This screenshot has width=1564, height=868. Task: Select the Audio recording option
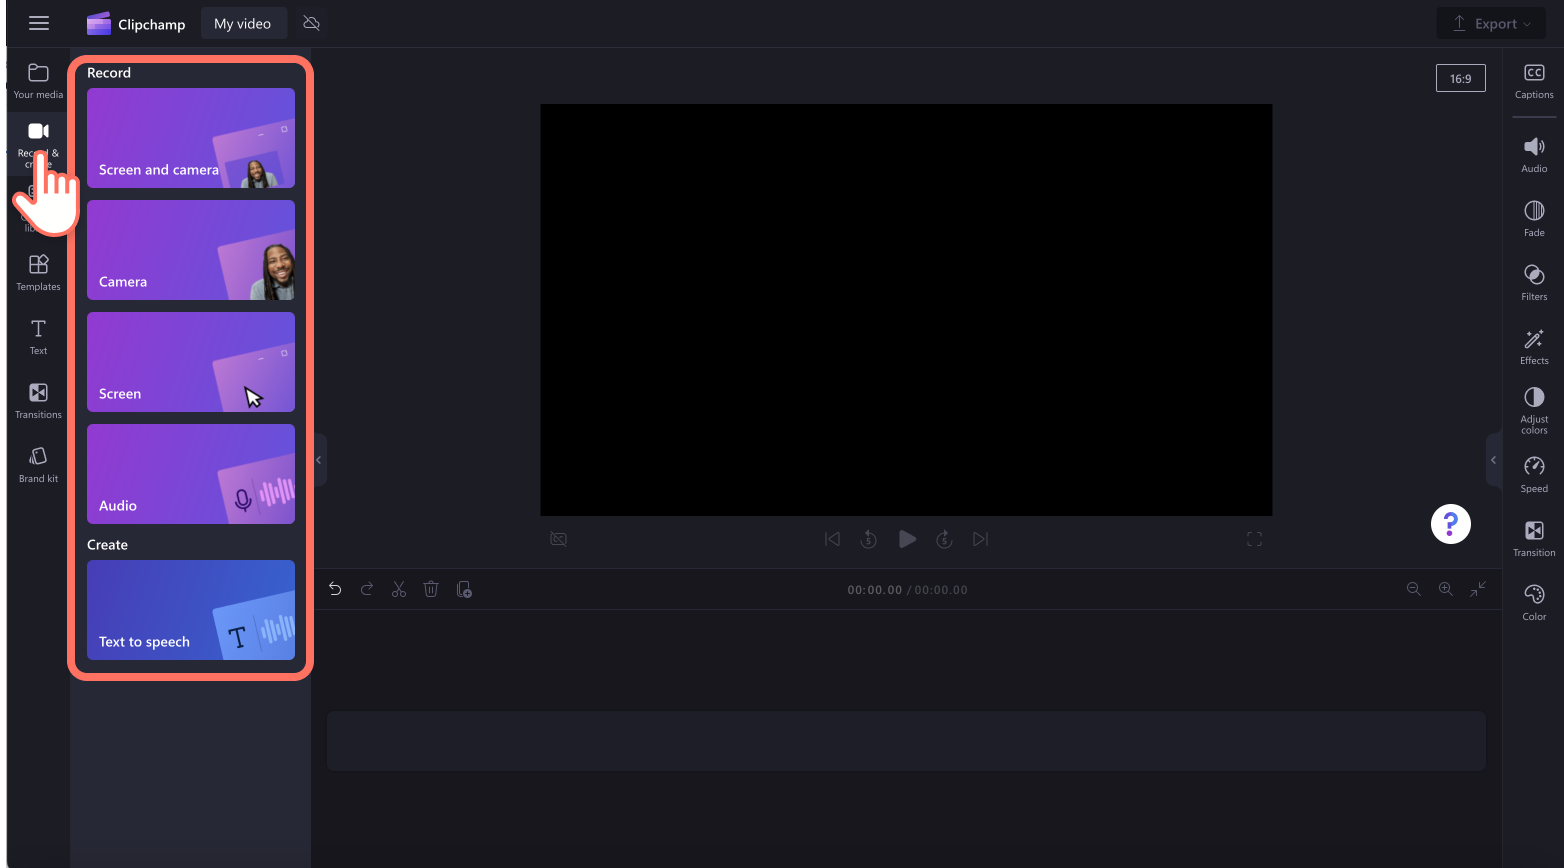(x=191, y=474)
